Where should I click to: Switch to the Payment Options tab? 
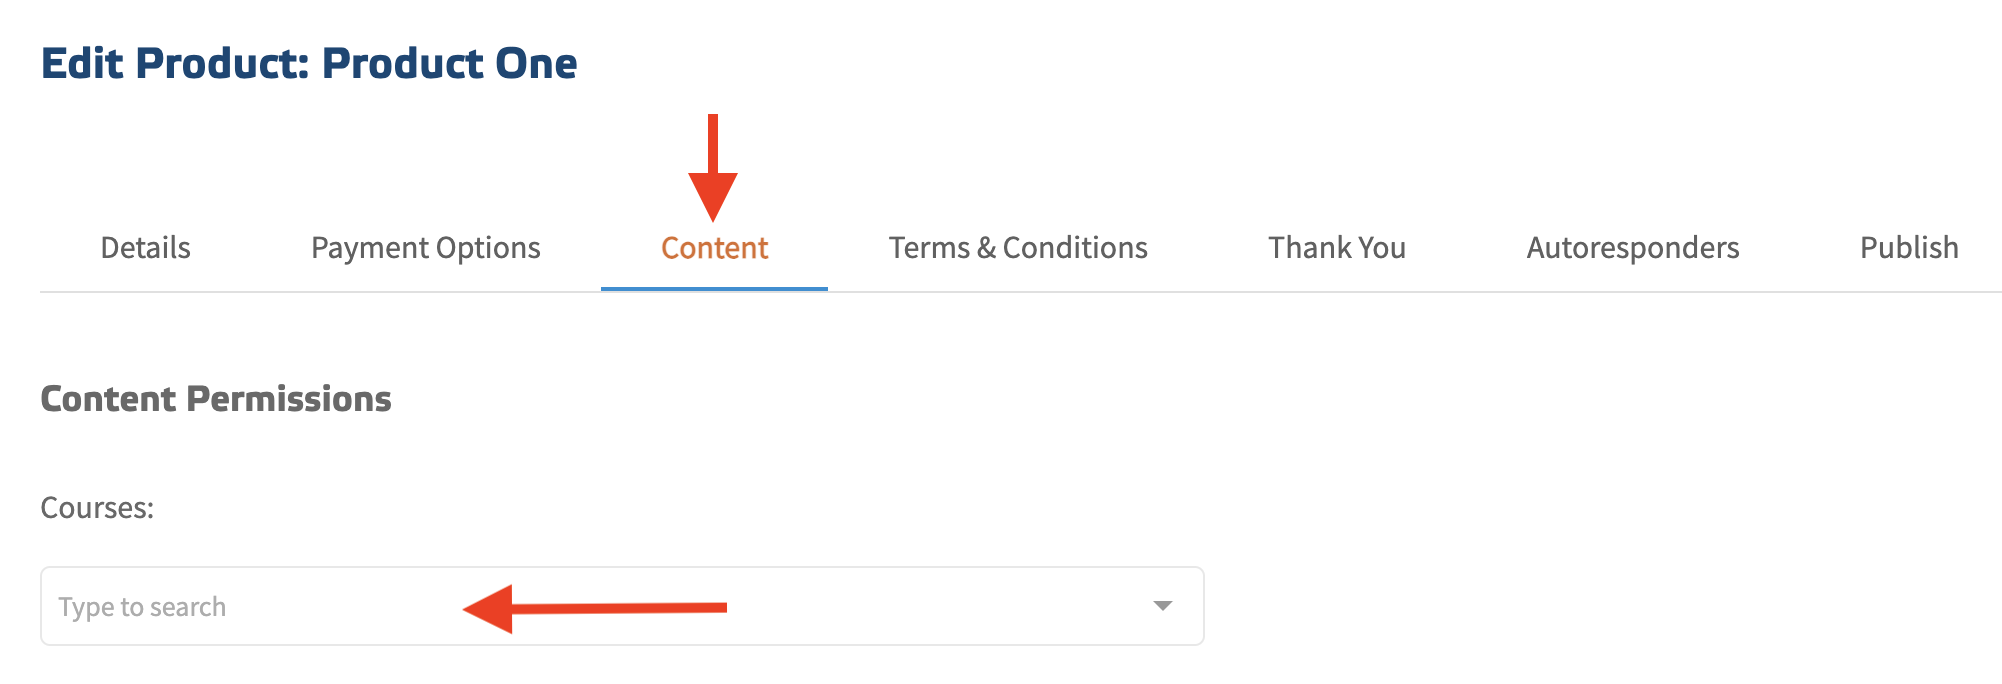coord(425,248)
